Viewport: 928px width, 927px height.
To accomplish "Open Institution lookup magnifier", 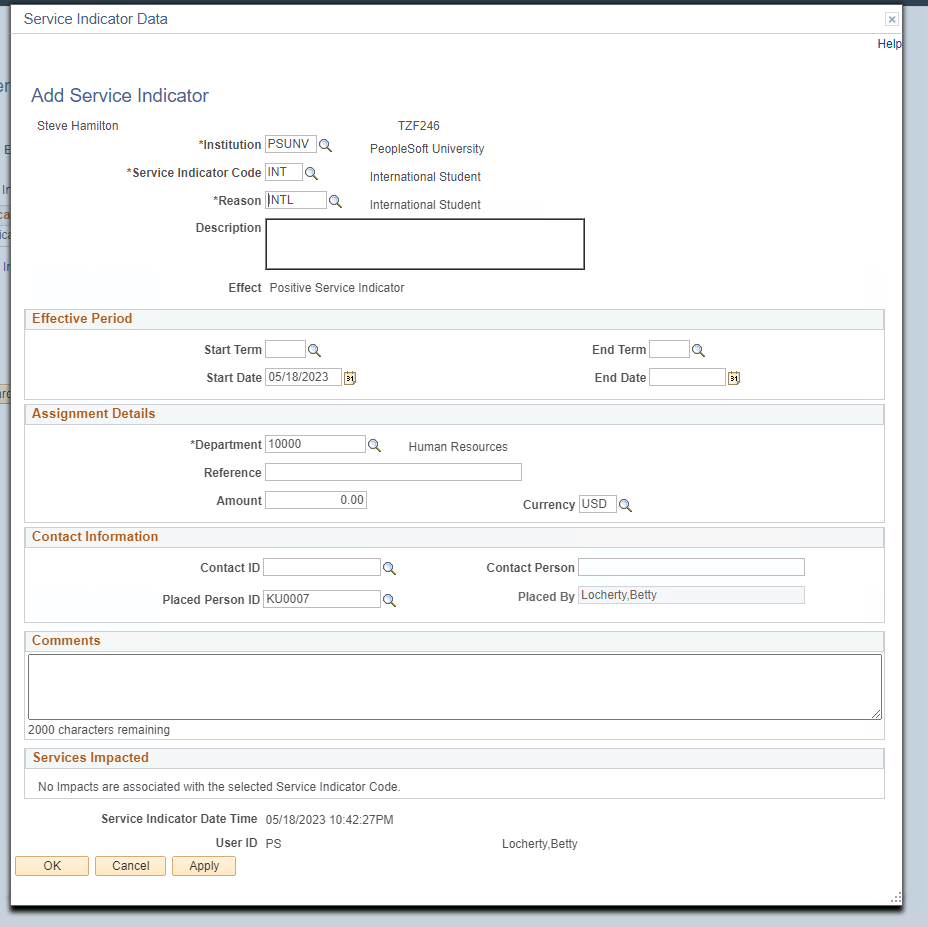I will 326,145.
